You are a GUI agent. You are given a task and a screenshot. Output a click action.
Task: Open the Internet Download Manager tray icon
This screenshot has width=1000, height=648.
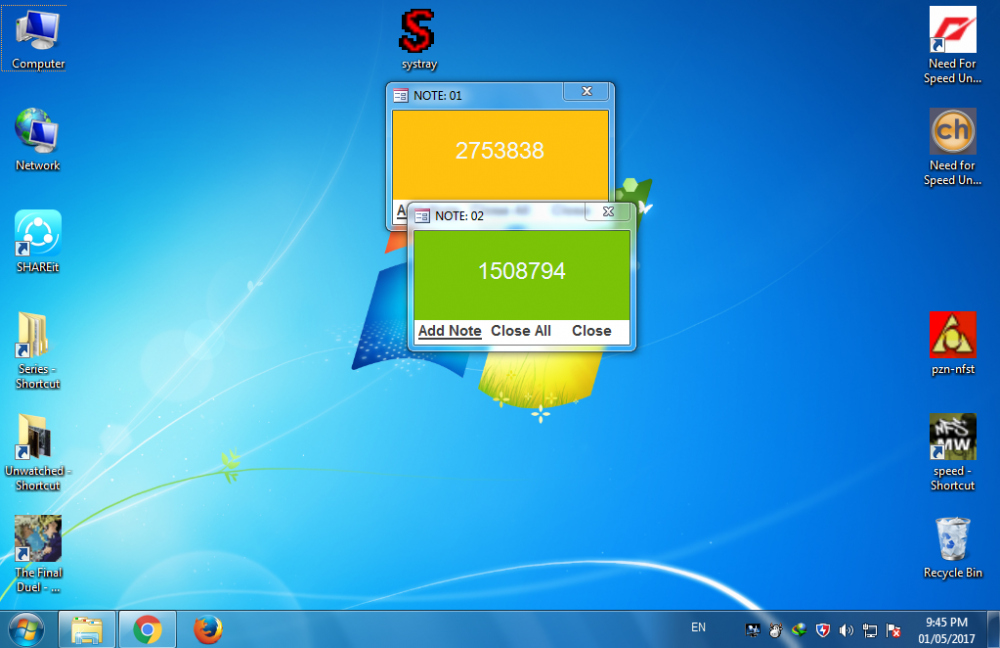[x=799, y=630]
